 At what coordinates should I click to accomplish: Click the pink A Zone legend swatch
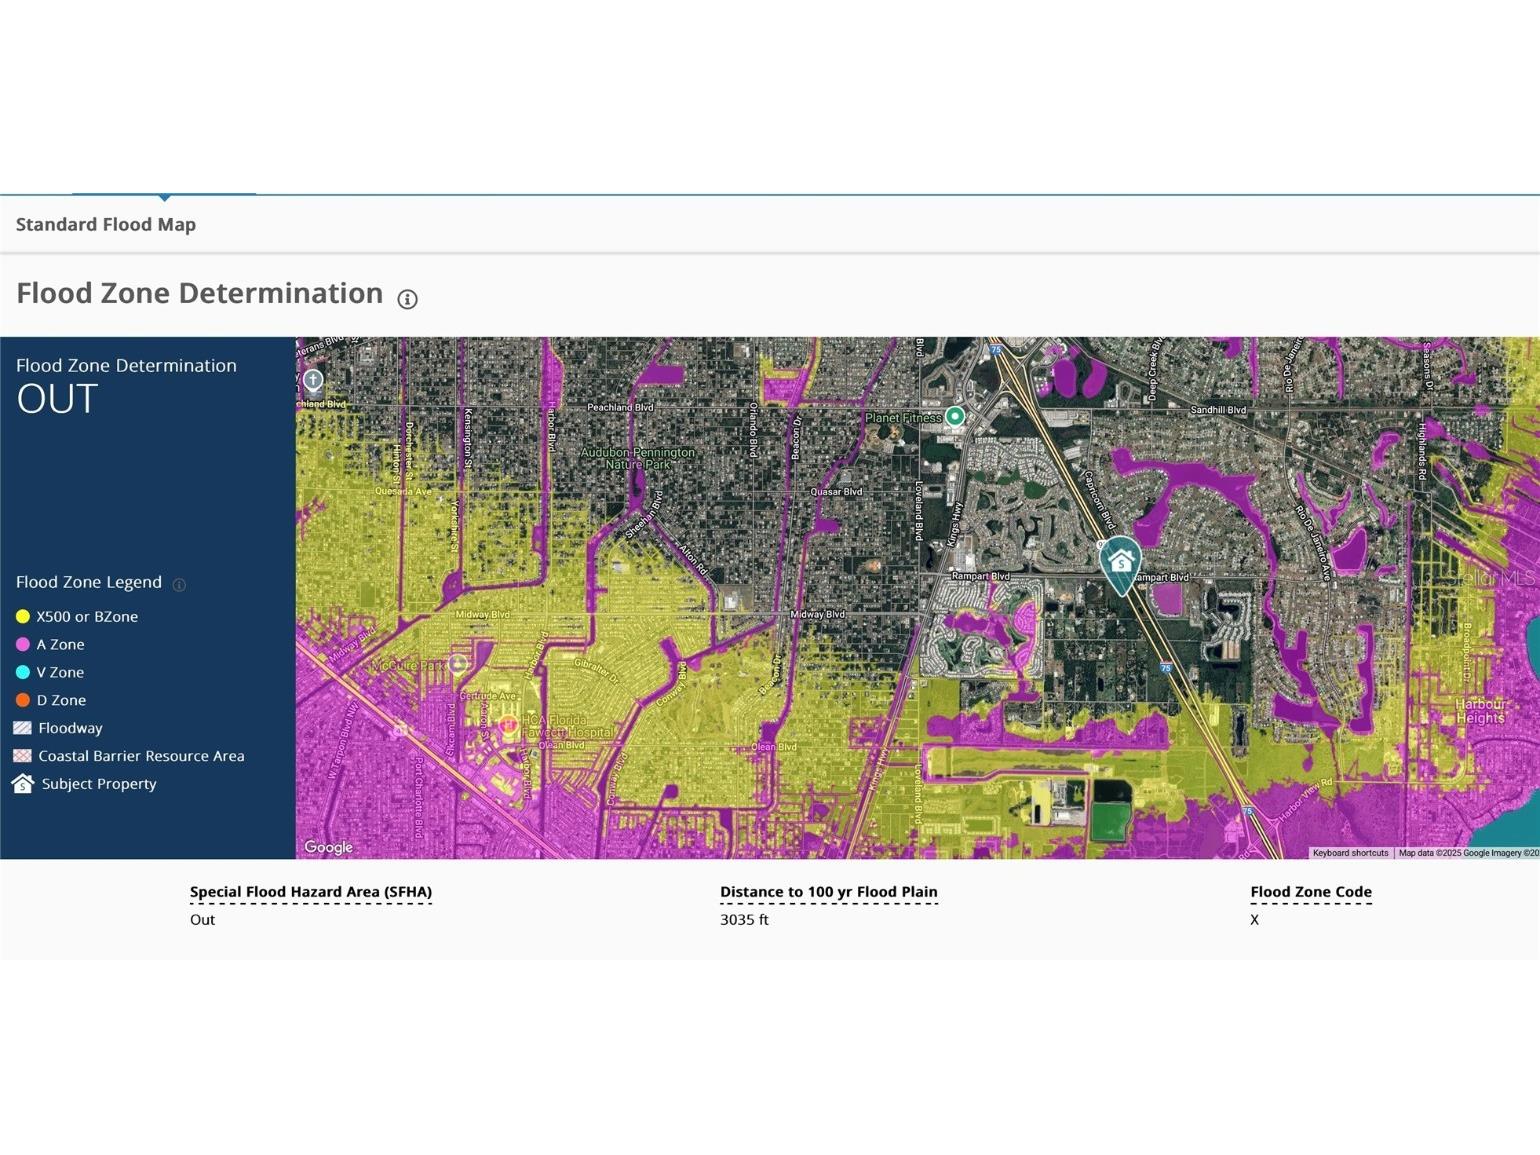click(x=23, y=645)
